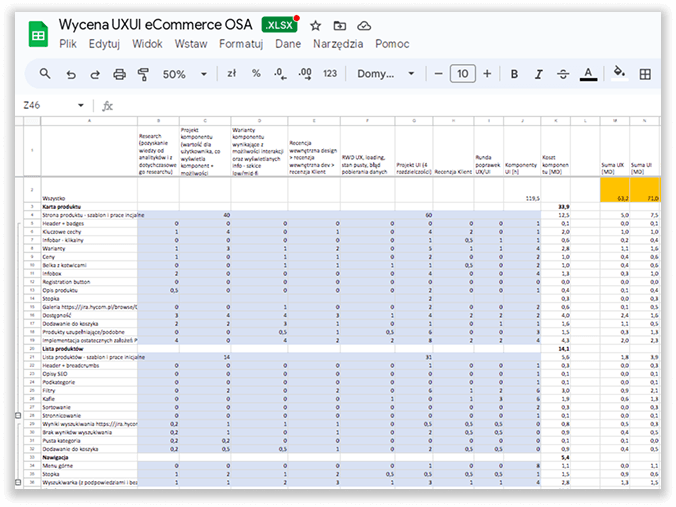Open the 50% zoom dropdown
The height and width of the screenshot is (507, 676).
pyautogui.click(x=185, y=74)
